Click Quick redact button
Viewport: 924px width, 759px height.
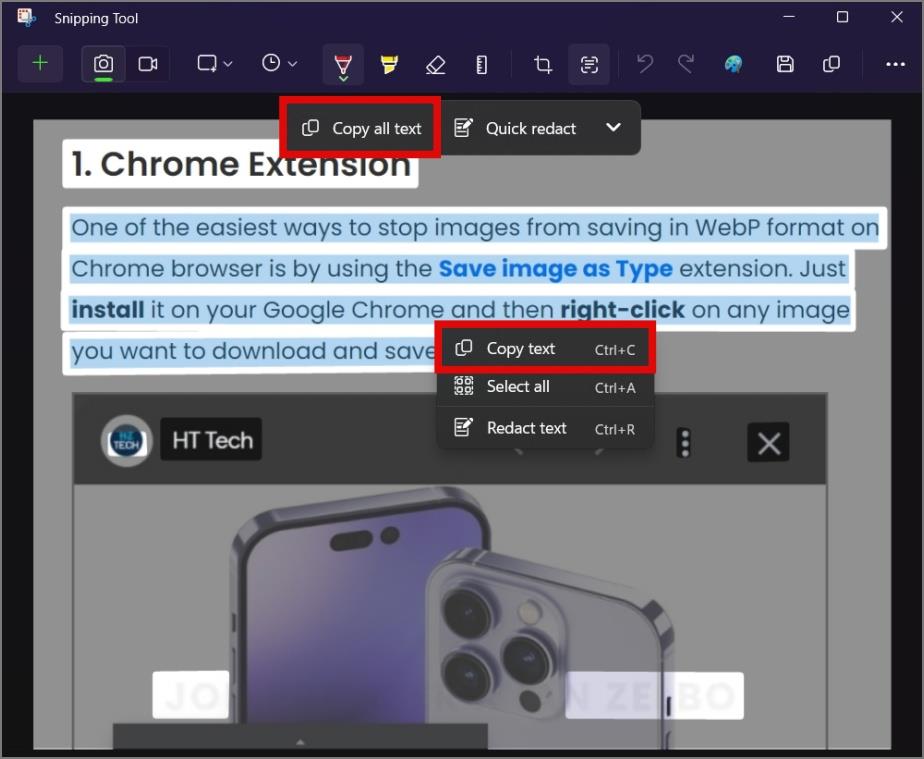click(514, 128)
